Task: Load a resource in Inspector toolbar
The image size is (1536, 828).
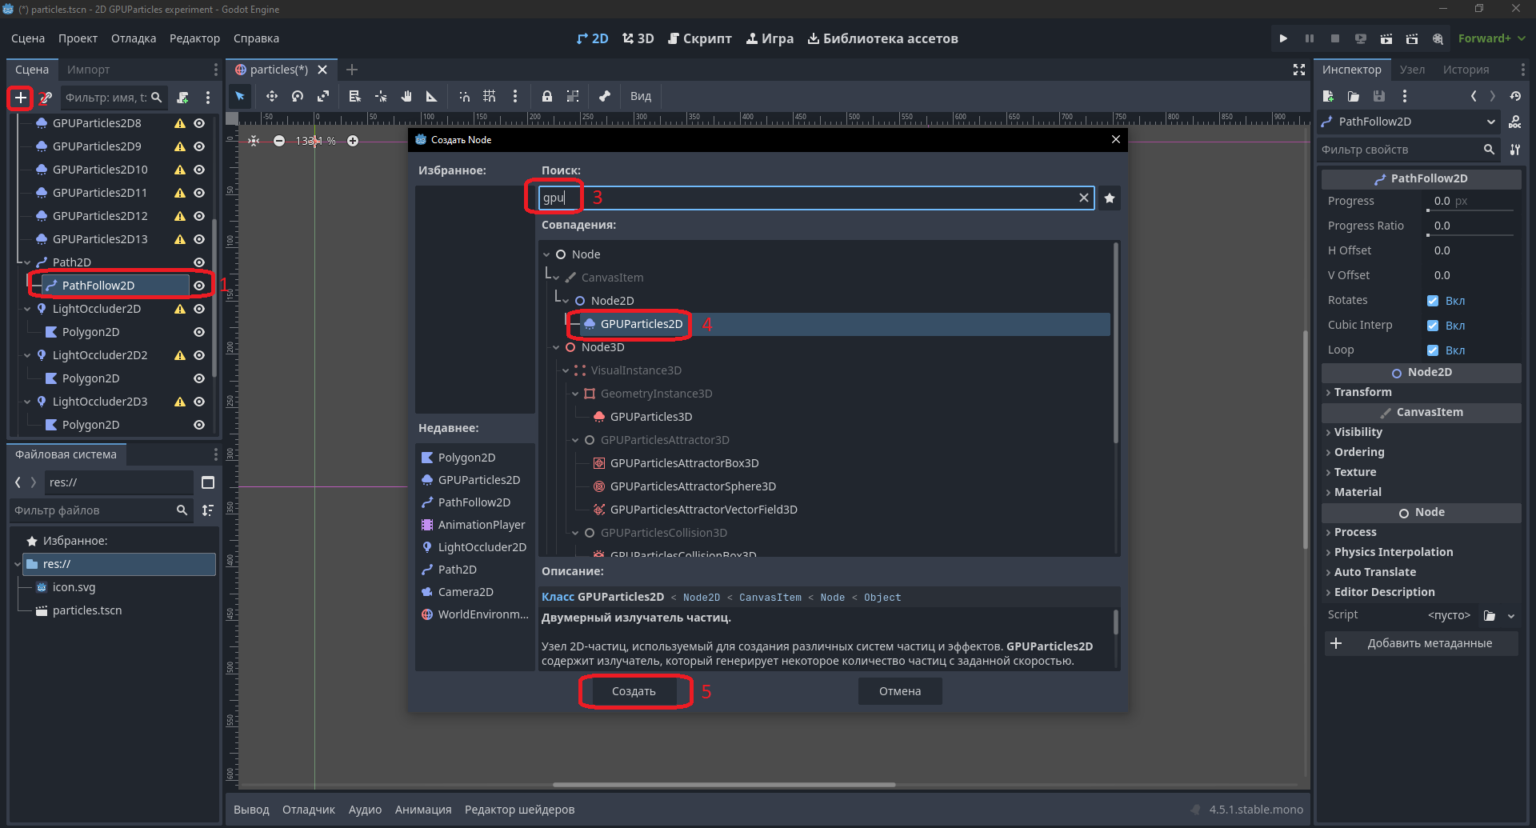Action: pos(1353,96)
